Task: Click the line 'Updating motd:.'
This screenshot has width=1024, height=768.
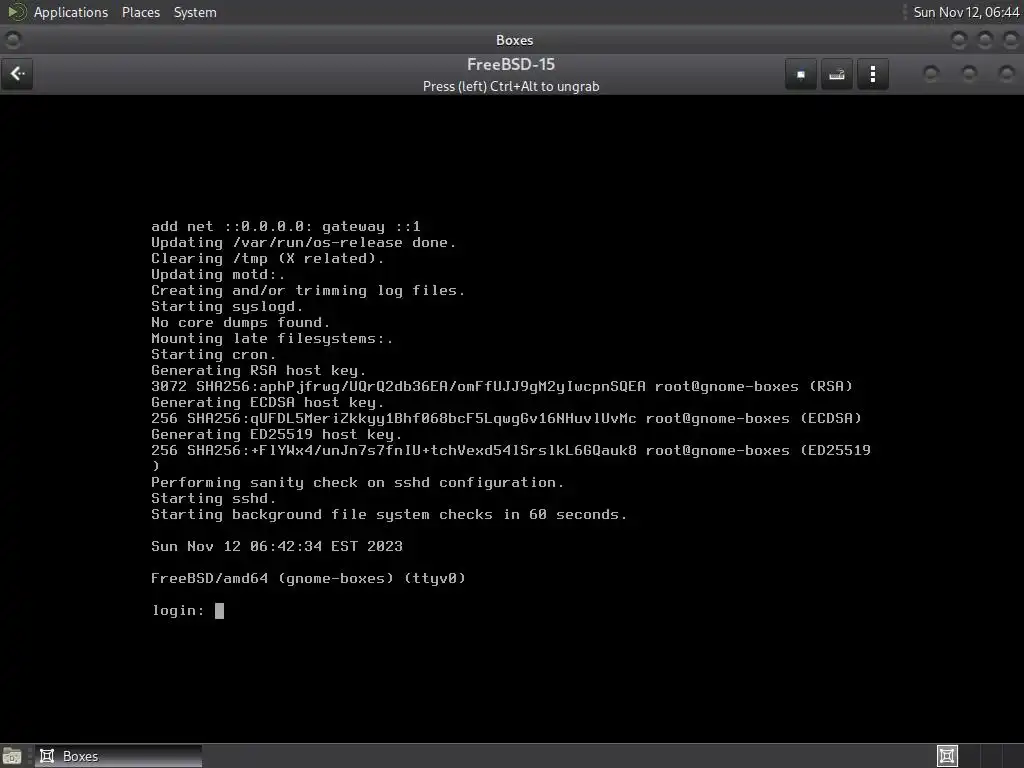Action: point(217,274)
